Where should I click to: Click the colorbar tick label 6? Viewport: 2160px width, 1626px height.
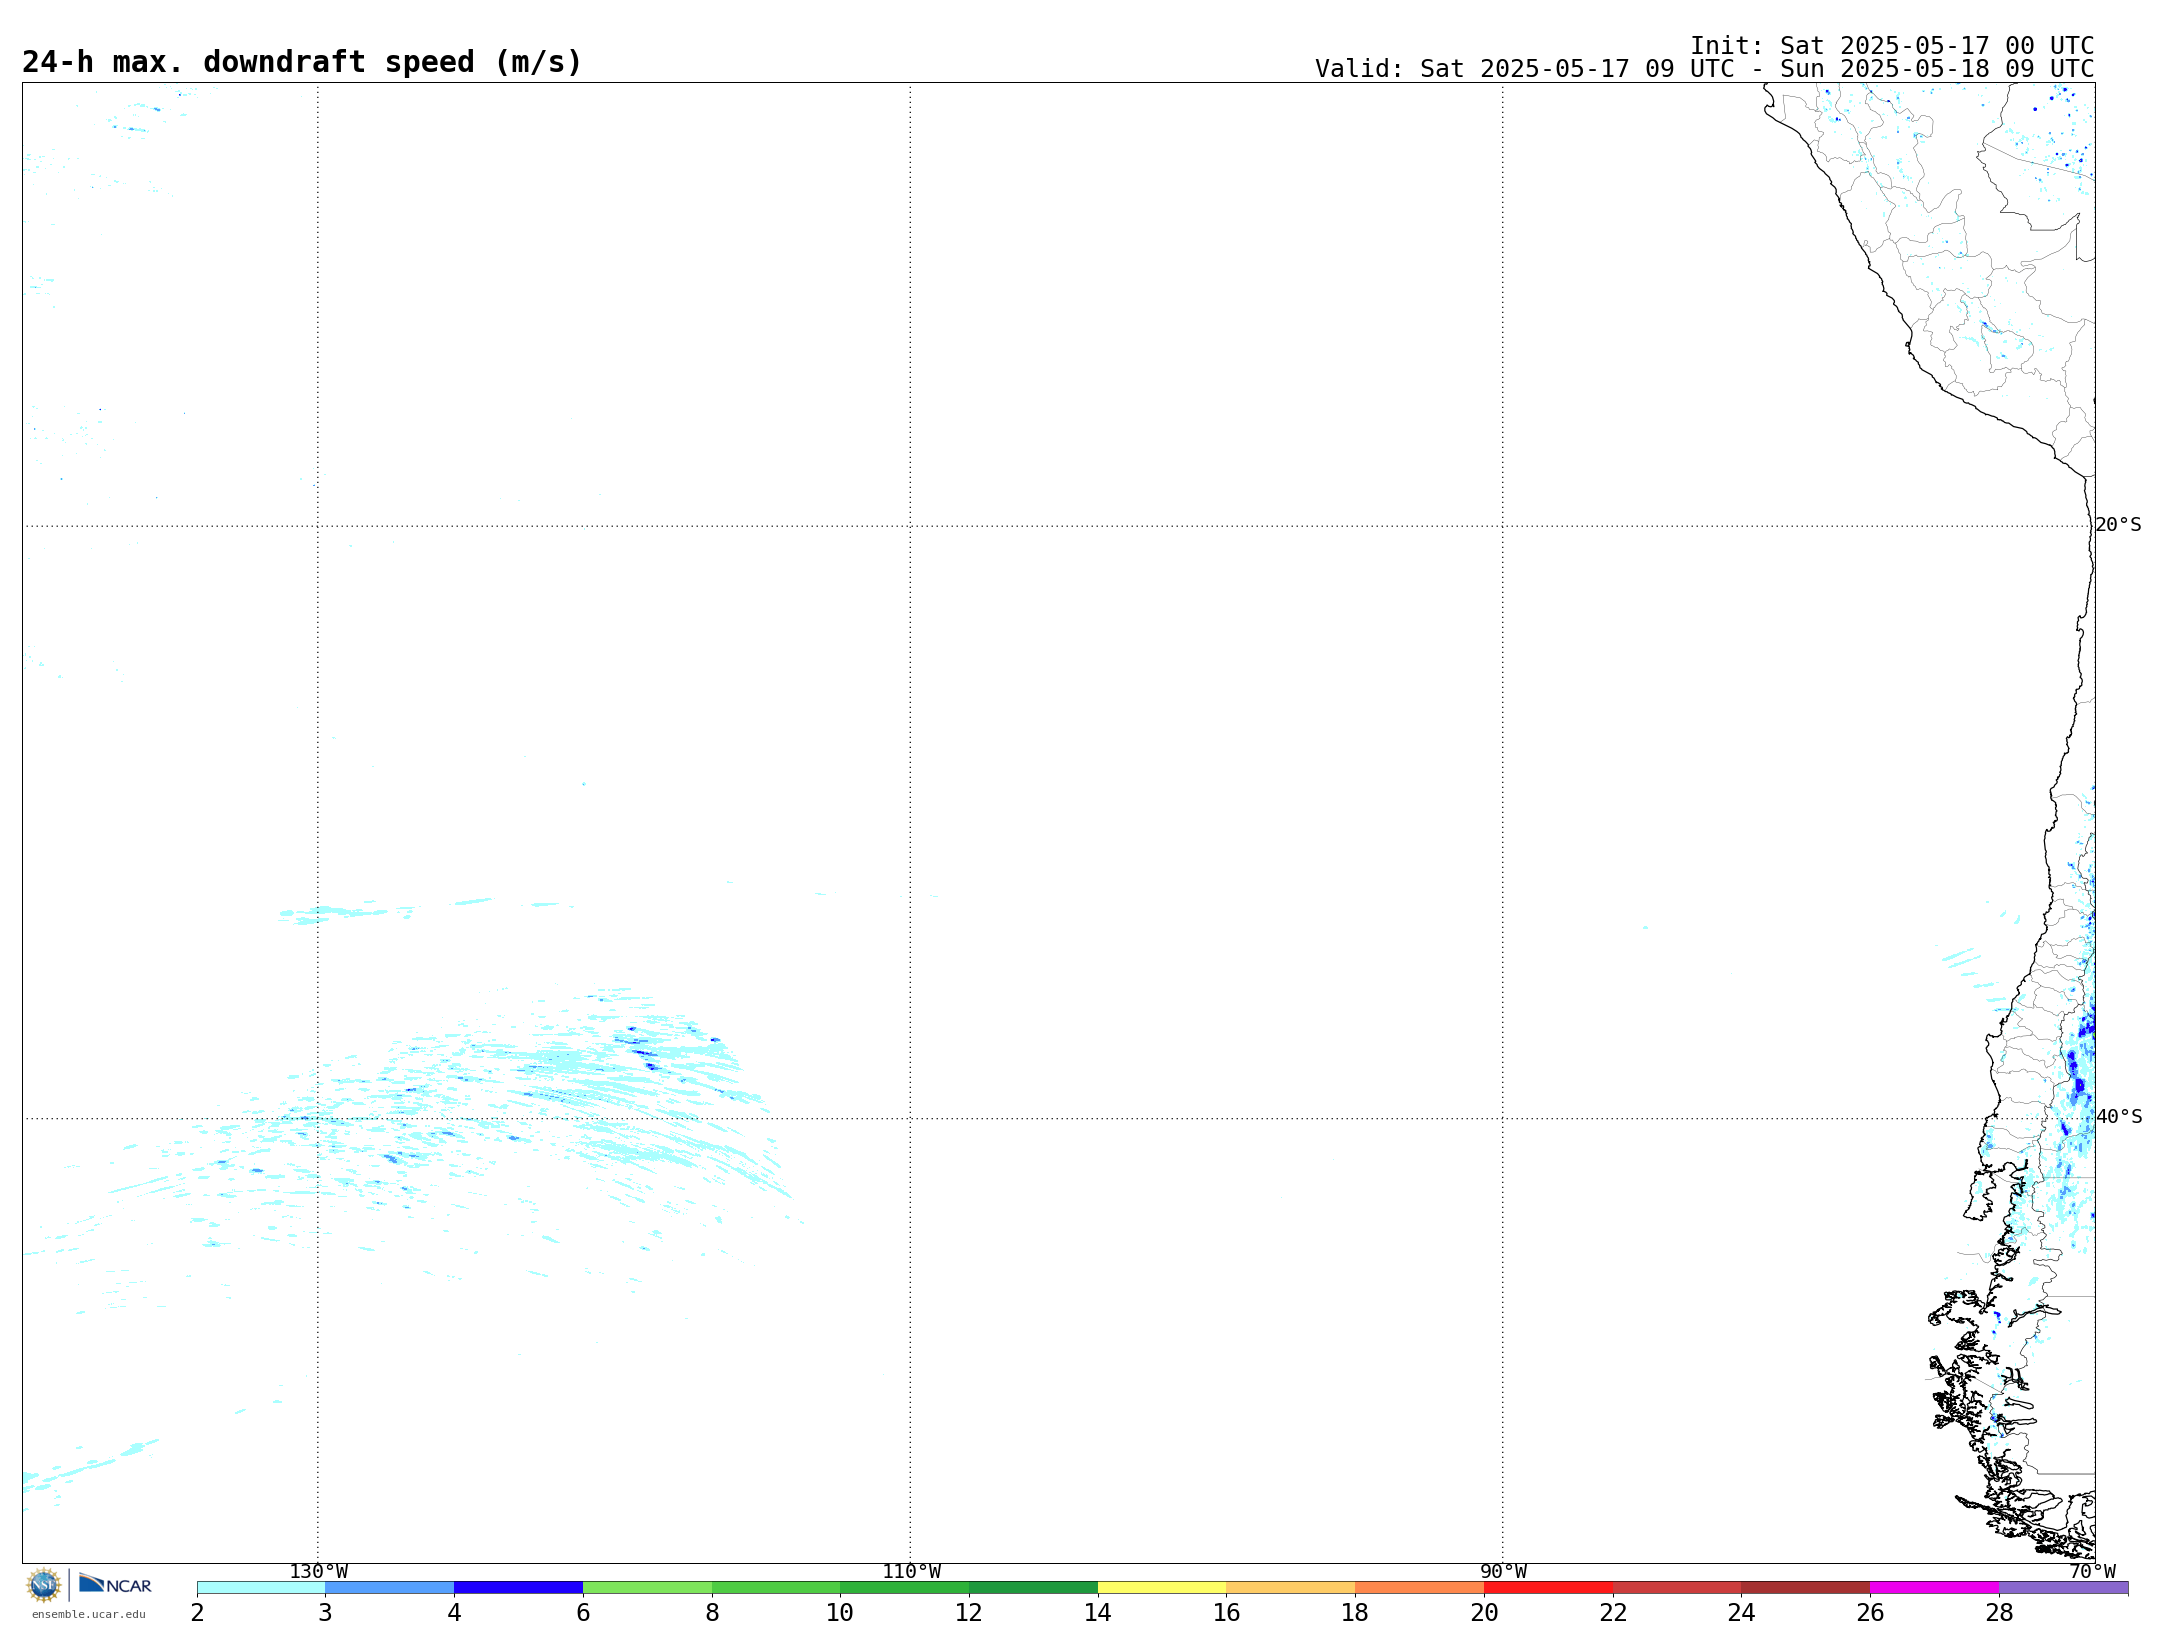point(583,1613)
